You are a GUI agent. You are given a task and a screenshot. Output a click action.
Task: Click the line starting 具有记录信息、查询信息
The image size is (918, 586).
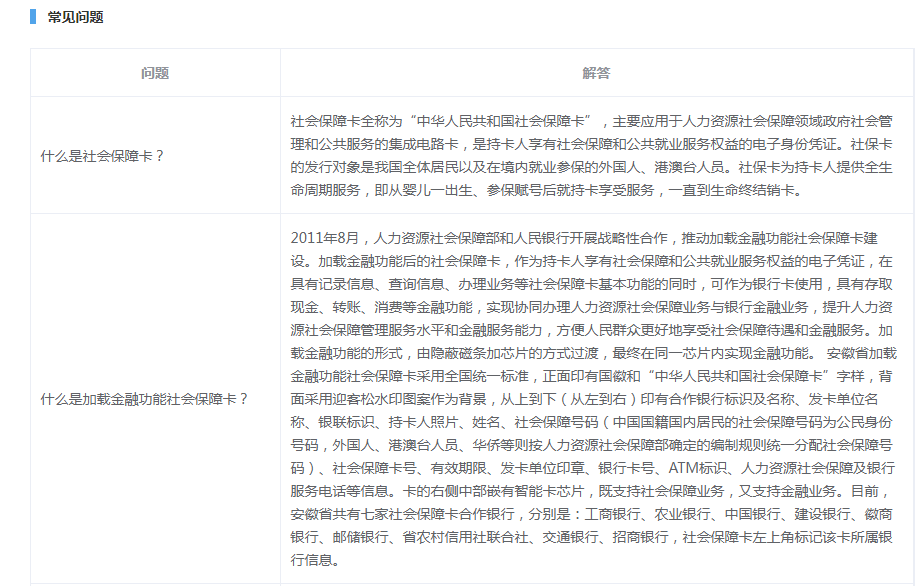590,284
